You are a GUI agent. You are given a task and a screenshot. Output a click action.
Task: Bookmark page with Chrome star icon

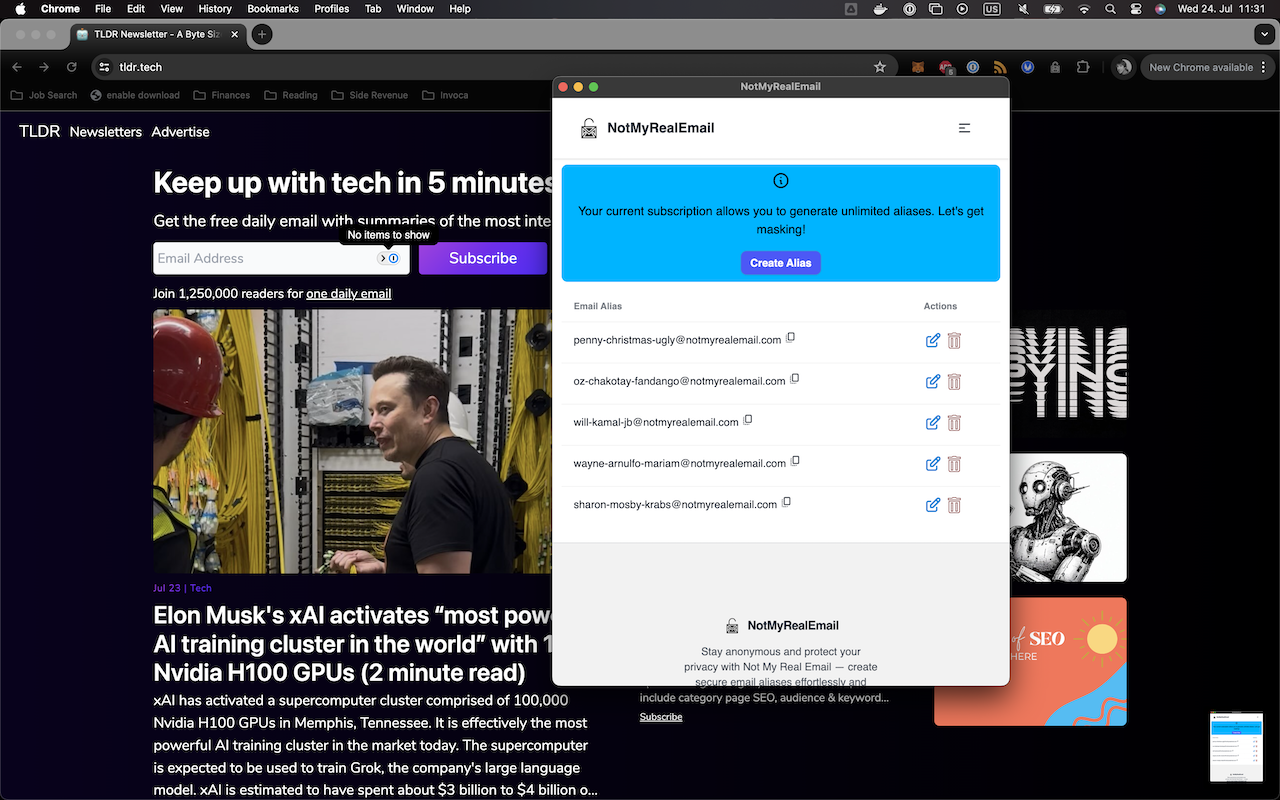click(880, 67)
